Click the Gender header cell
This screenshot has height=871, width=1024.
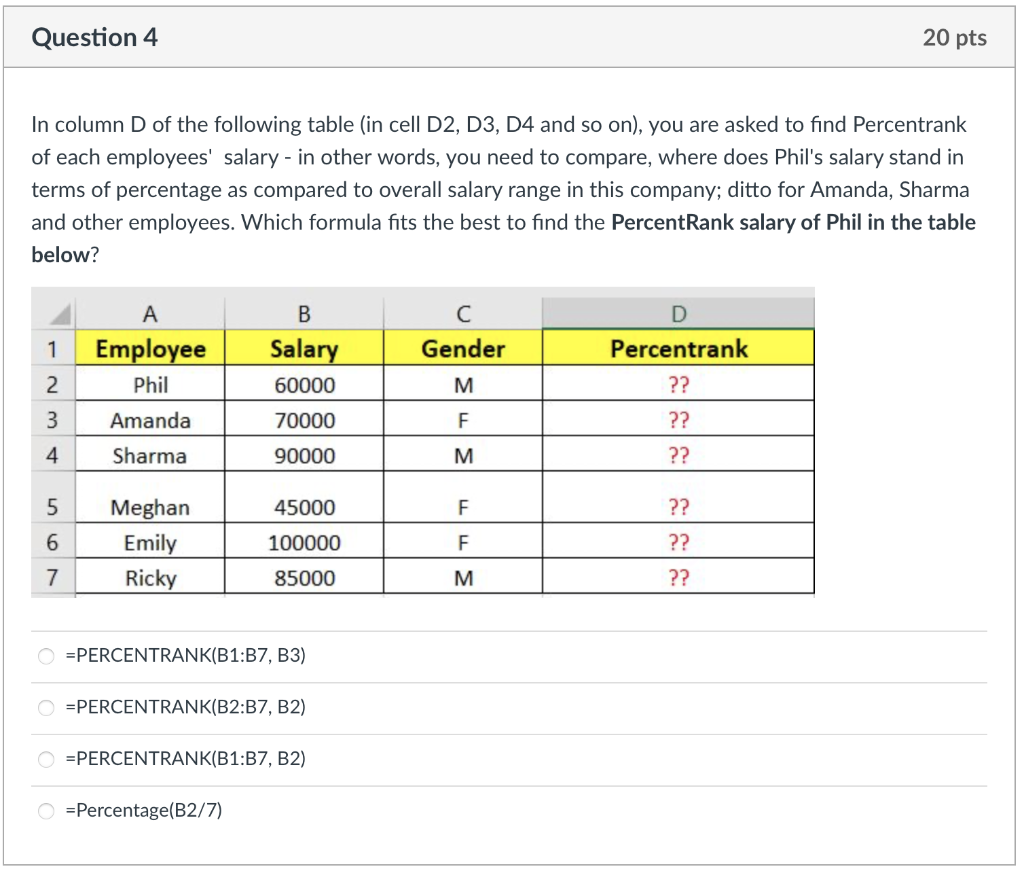pos(463,349)
